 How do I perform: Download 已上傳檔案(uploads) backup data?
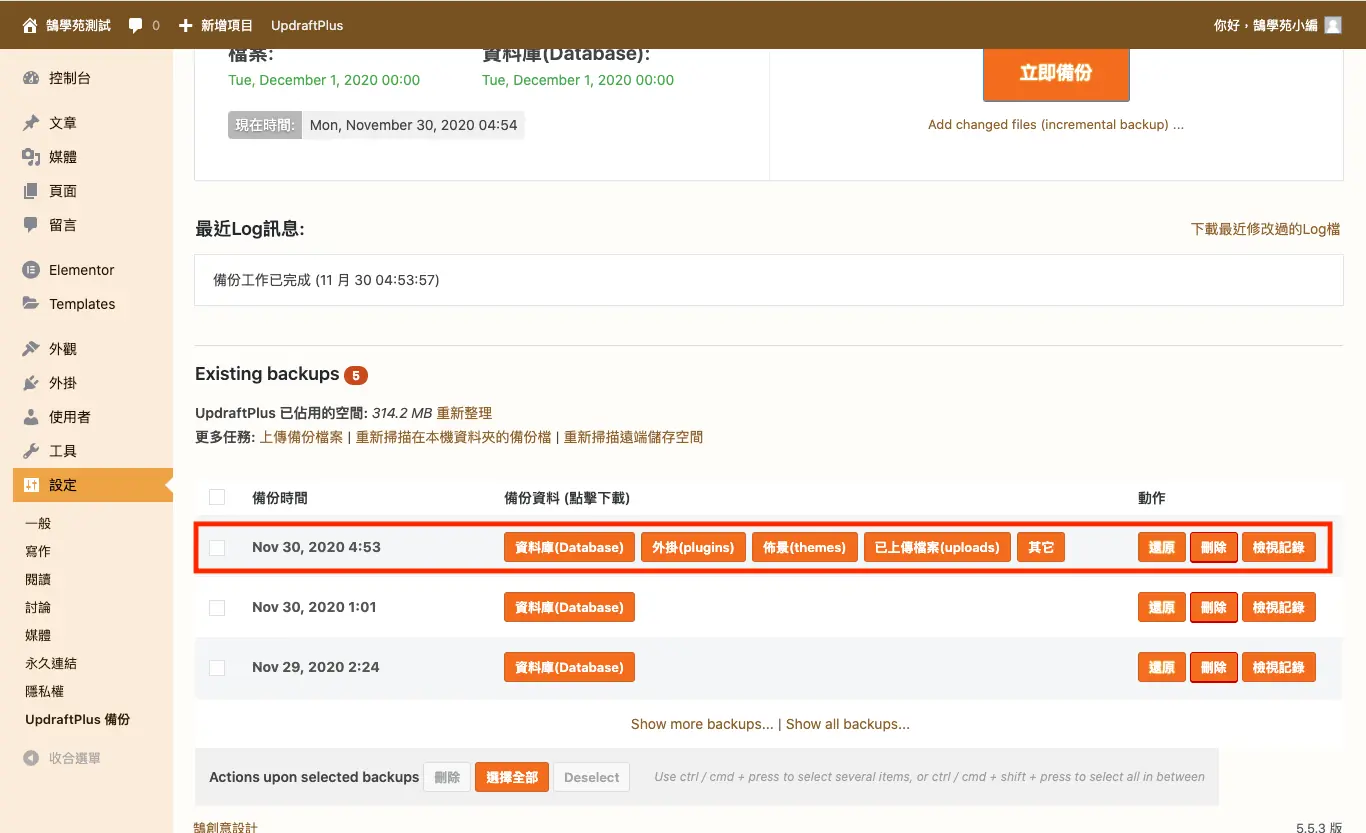tap(937, 547)
